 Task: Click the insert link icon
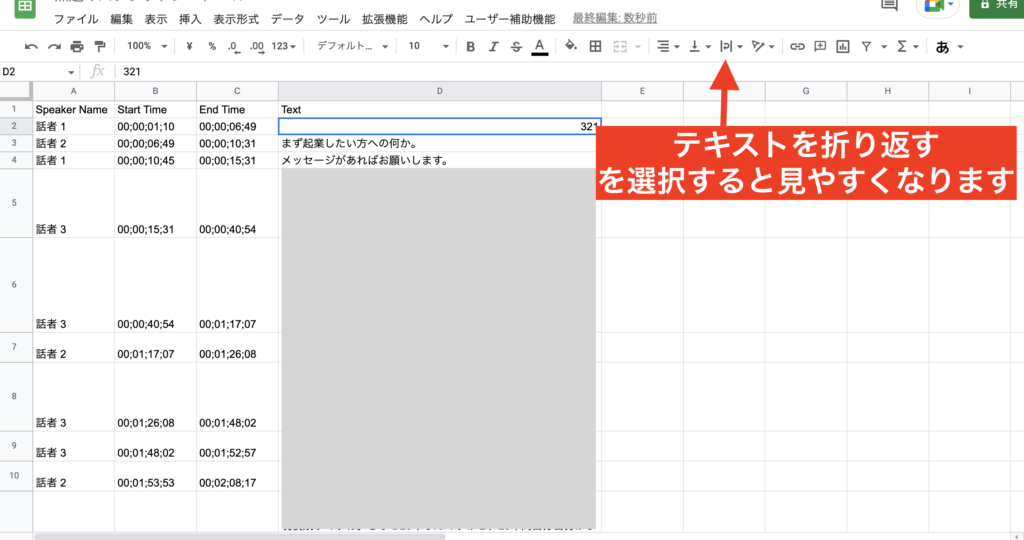[x=797, y=46]
